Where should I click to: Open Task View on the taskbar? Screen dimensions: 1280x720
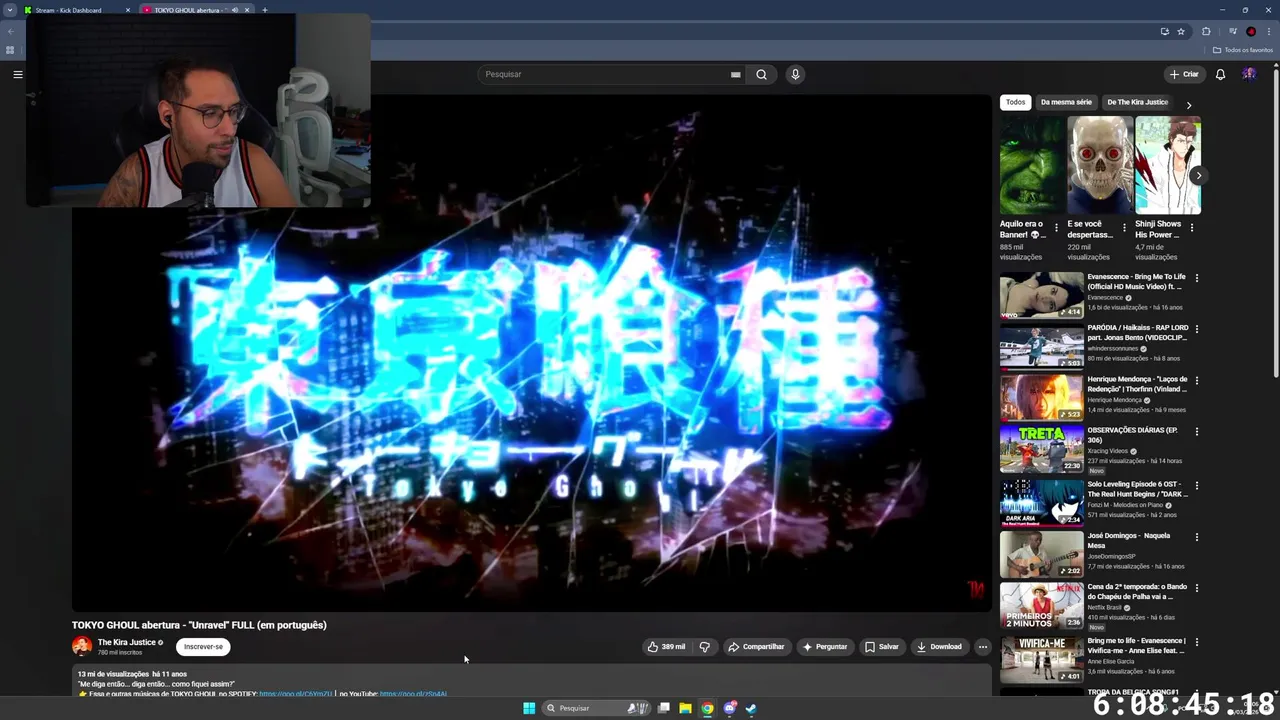663,708
